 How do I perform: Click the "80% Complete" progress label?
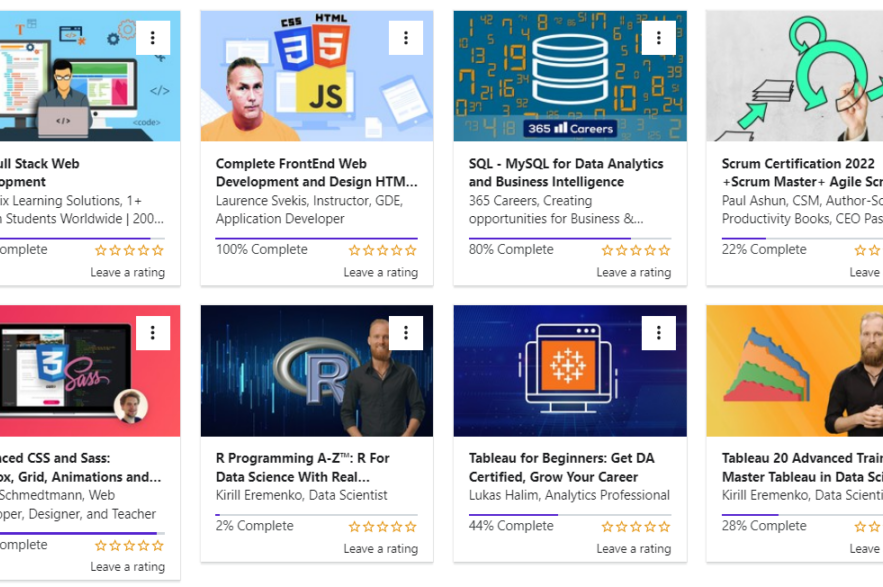click(x=511, y=250)
